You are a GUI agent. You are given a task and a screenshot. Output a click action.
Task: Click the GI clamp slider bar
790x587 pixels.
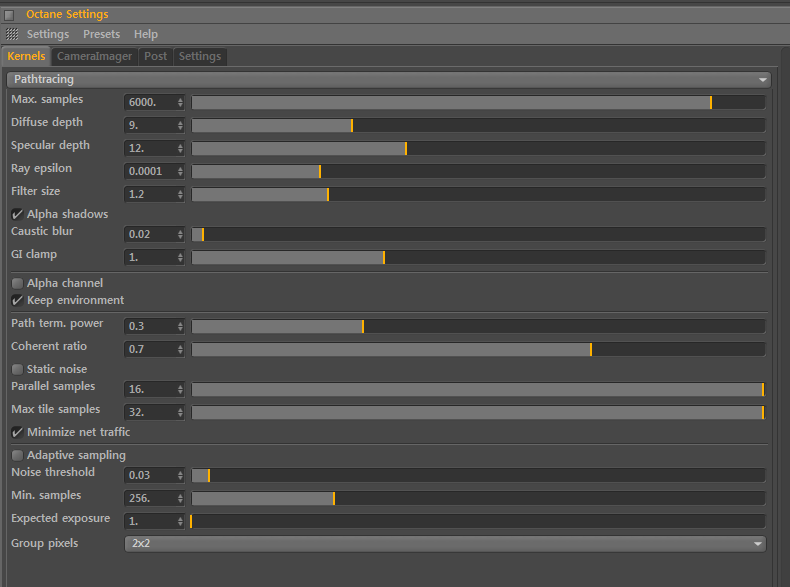[478, 257]
